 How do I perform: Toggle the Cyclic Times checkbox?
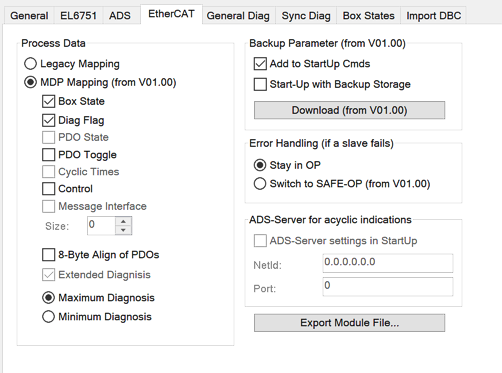click(48, 172)
